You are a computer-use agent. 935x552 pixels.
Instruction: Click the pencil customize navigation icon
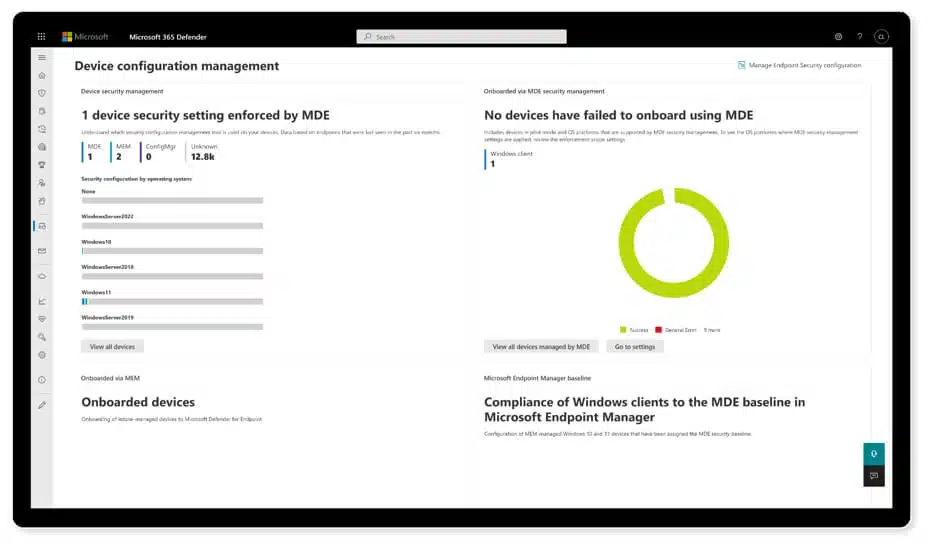click(x=42, y=405)
